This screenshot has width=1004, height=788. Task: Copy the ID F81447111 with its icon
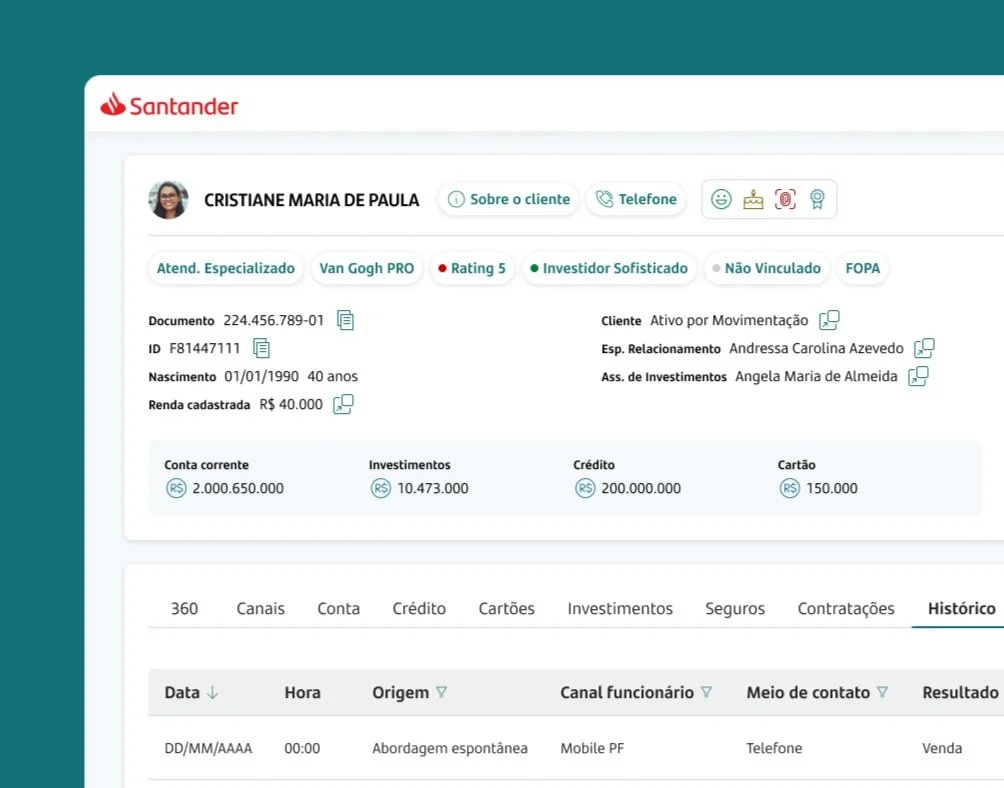pos(261,348)
